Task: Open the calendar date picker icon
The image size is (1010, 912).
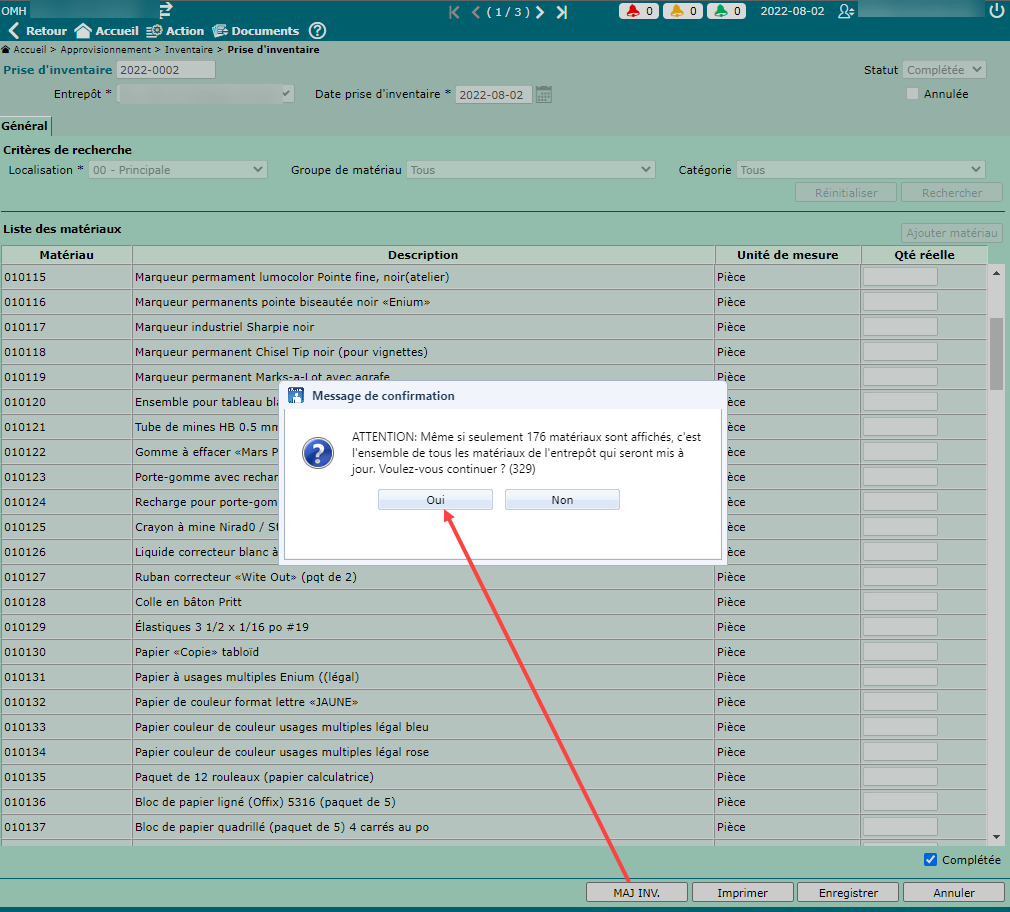Action: click(x=543, y=94)
